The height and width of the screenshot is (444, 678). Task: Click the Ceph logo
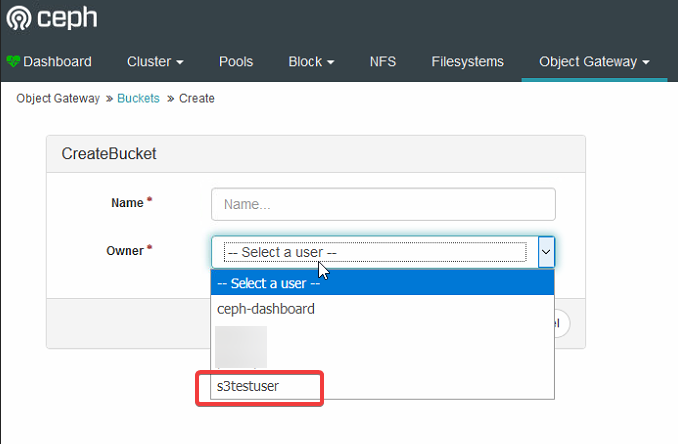52,18
